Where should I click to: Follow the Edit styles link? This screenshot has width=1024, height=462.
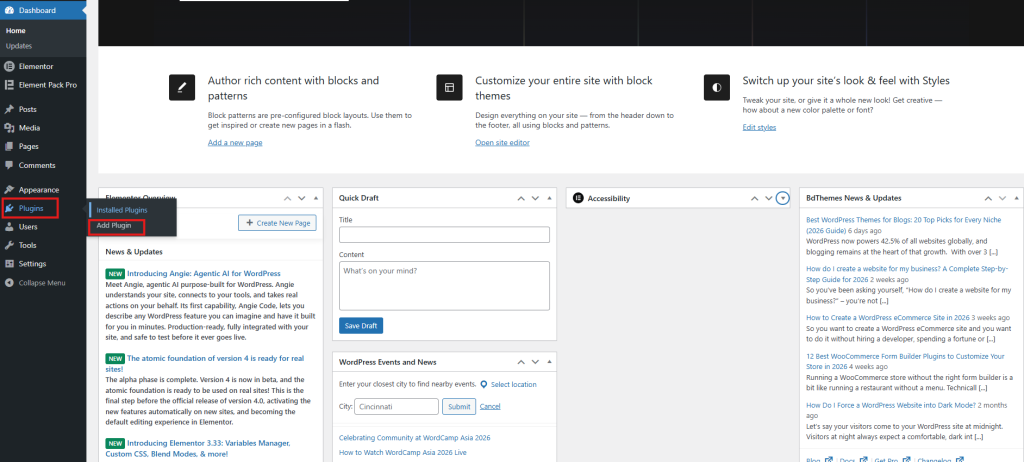pyautogui.click(x=760, y=127)
